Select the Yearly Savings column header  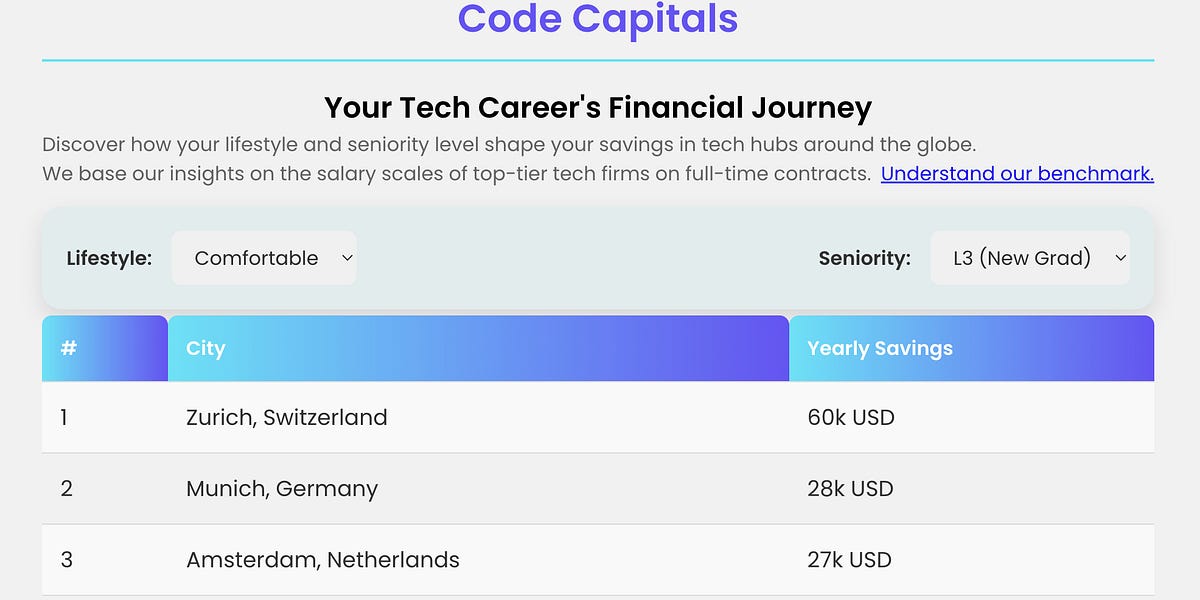(879, 348)
